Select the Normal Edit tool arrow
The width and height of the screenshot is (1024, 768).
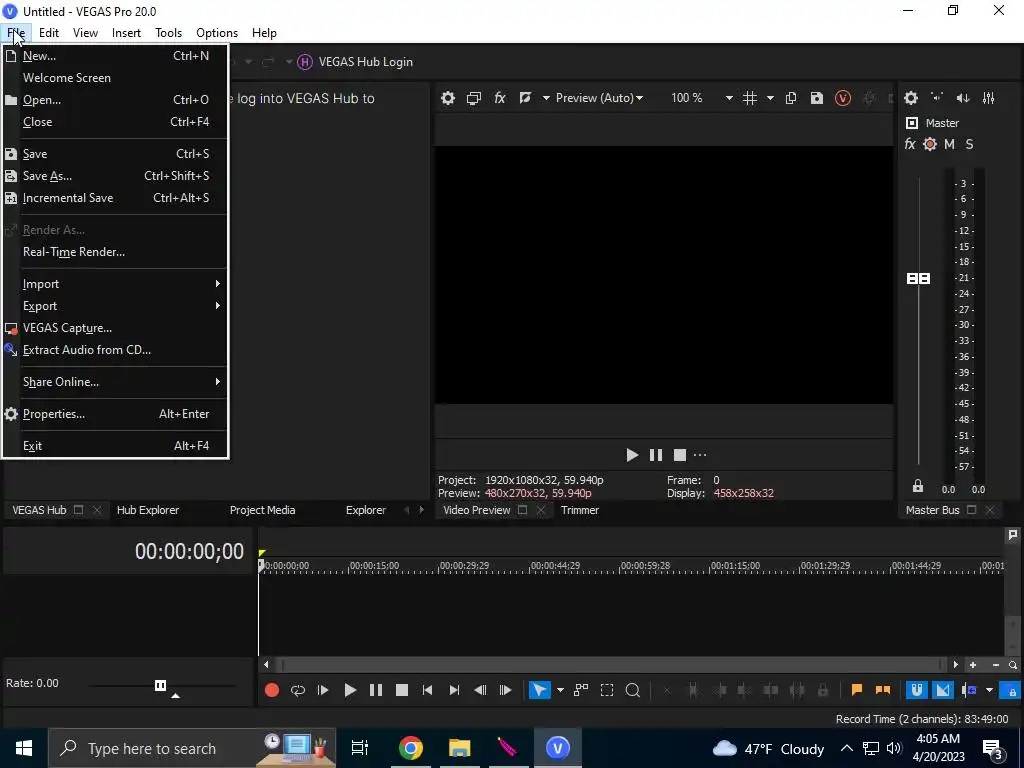(x=539, y=690)
